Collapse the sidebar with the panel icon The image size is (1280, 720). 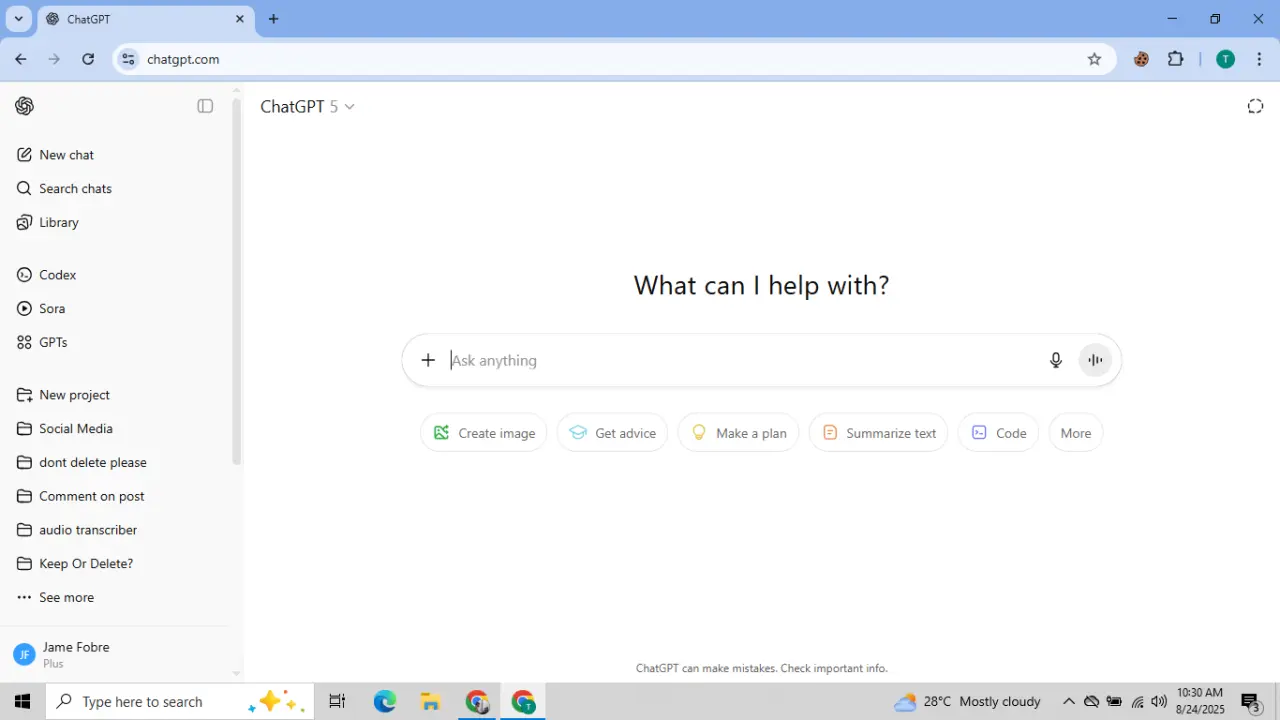[x=205, y=106]
